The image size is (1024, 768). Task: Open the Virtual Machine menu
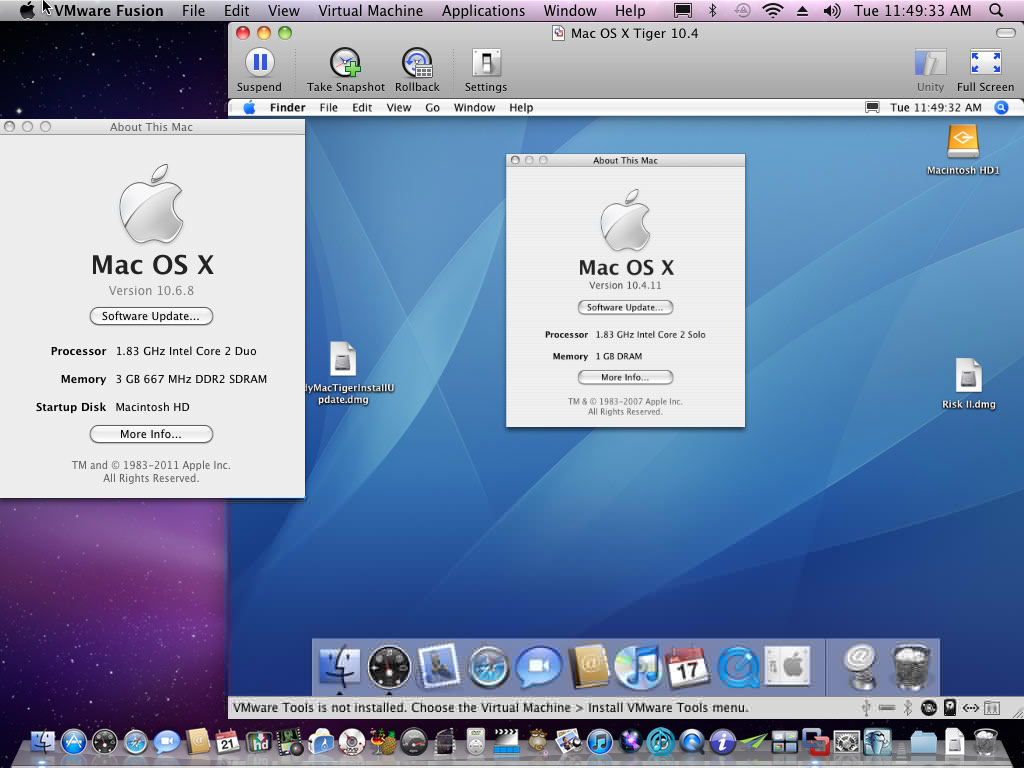click(370, 10)
